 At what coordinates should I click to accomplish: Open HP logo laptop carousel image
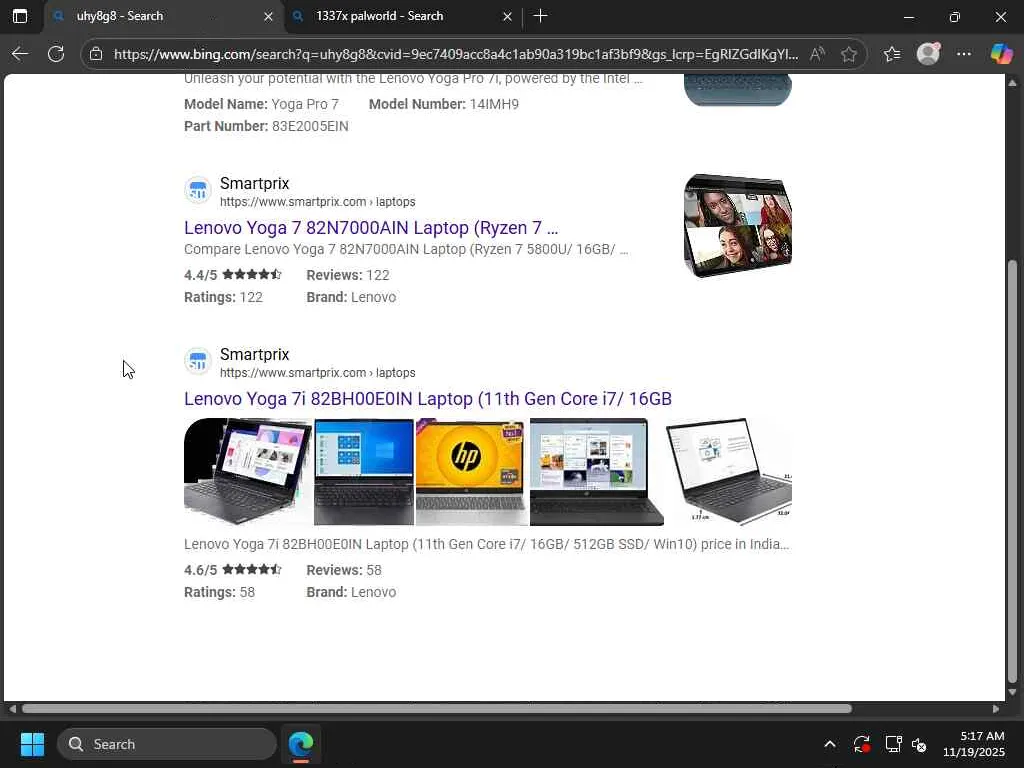click(471, 472)
